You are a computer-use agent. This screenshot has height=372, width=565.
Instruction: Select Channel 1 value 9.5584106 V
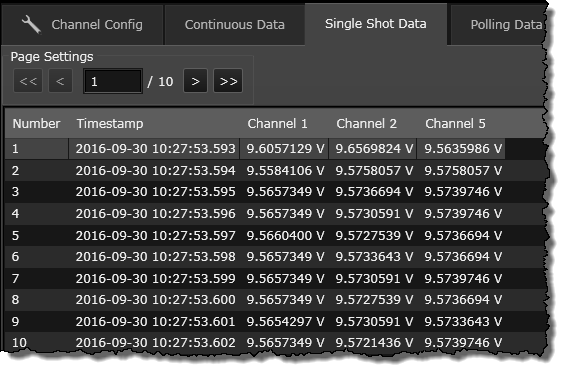(284, 170)
